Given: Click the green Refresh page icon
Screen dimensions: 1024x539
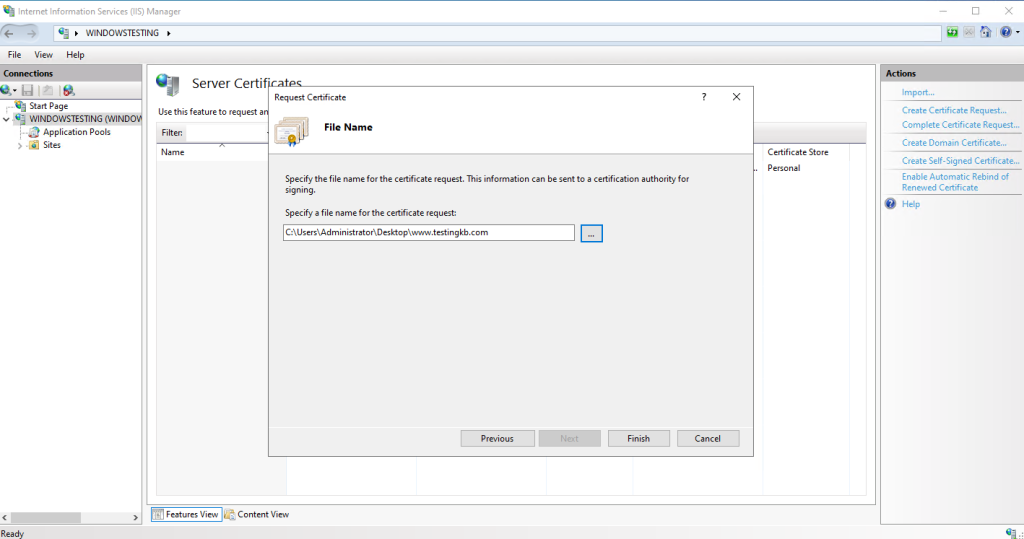Looking at the screenshot, I should (951, 33).
